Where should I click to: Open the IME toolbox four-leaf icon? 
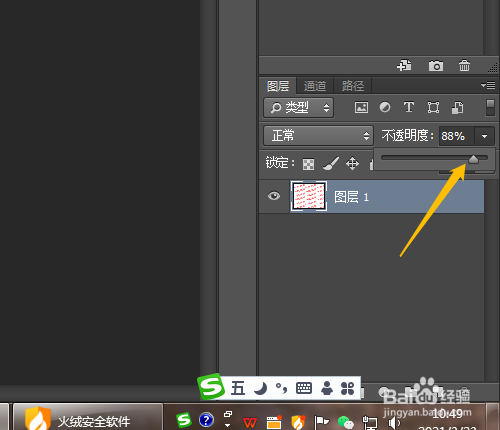[347, 388]
